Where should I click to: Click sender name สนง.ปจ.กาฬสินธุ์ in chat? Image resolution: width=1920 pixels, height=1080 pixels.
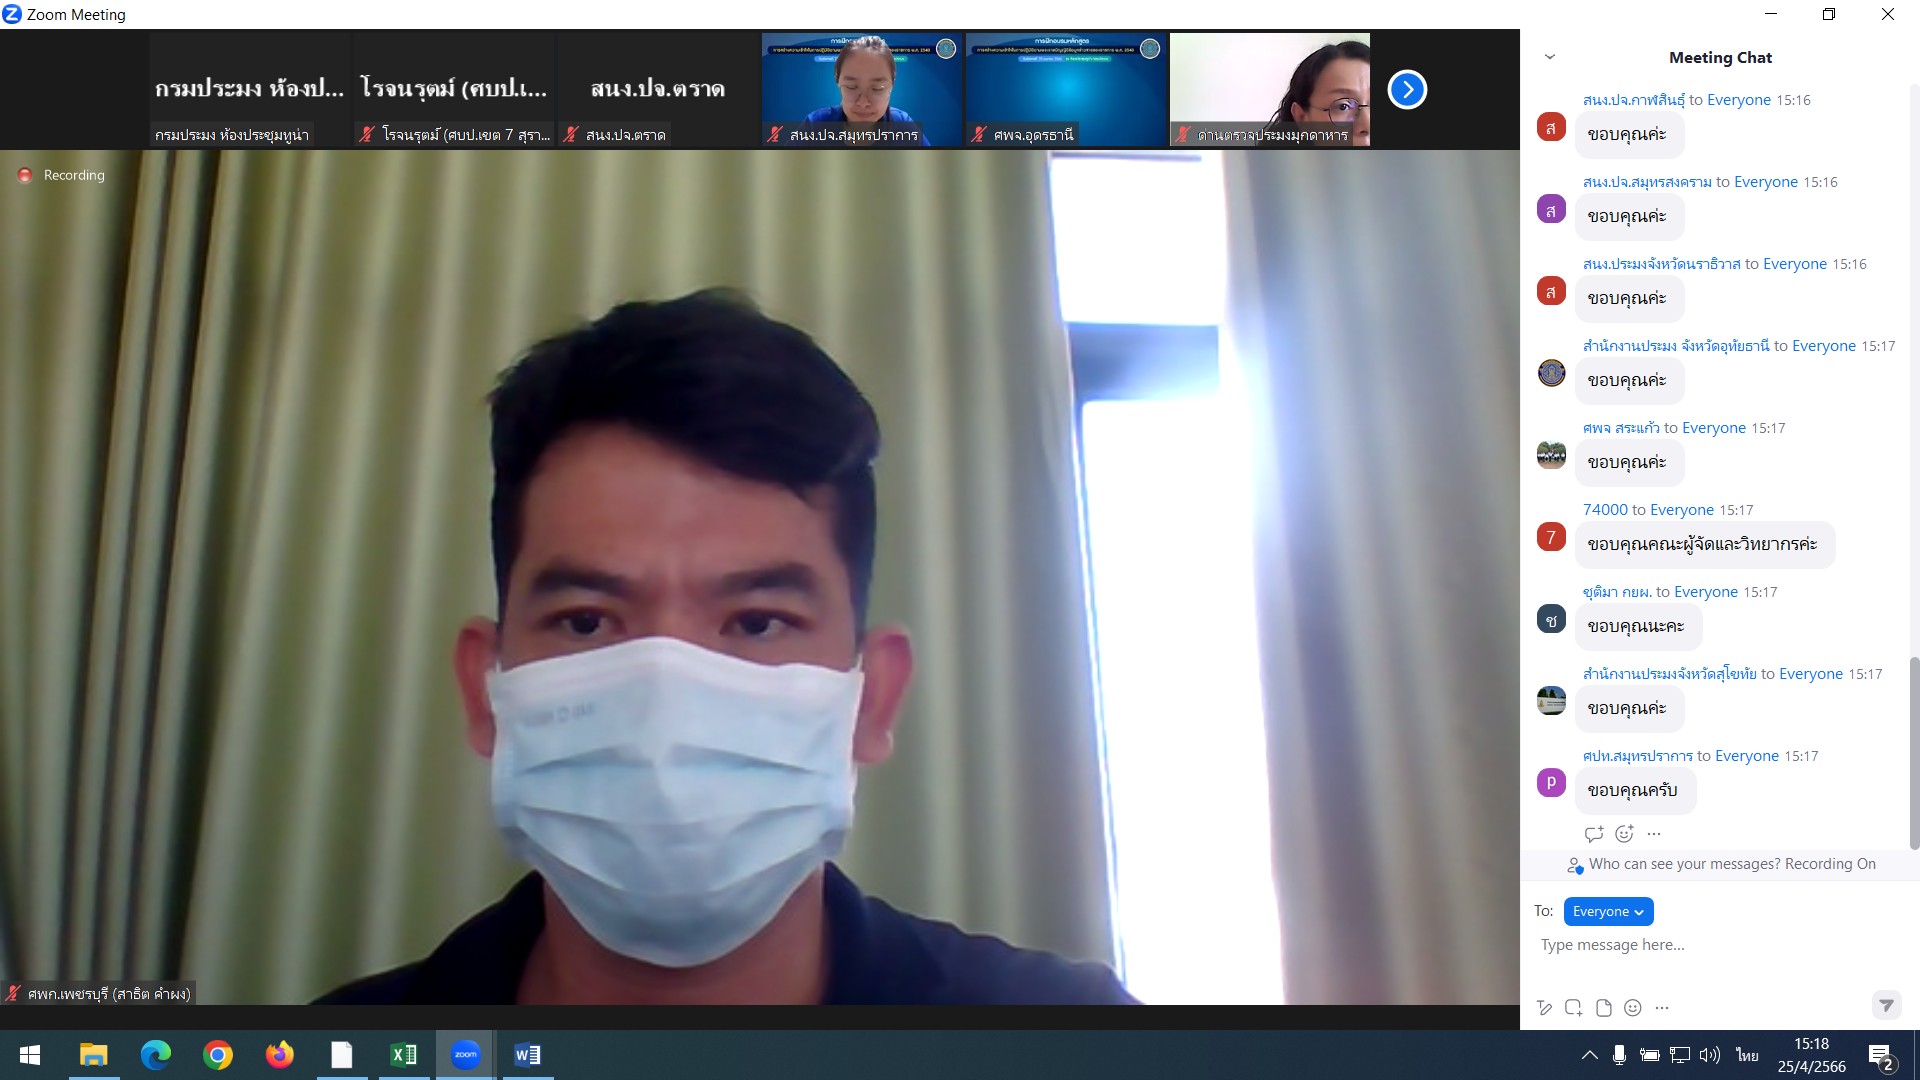tap(1633, 100)
